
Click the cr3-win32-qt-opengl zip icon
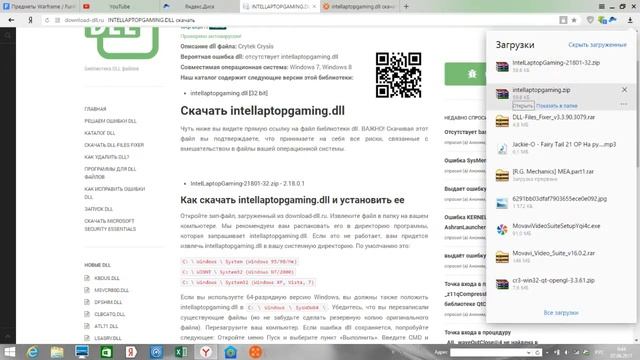point(502,284)
